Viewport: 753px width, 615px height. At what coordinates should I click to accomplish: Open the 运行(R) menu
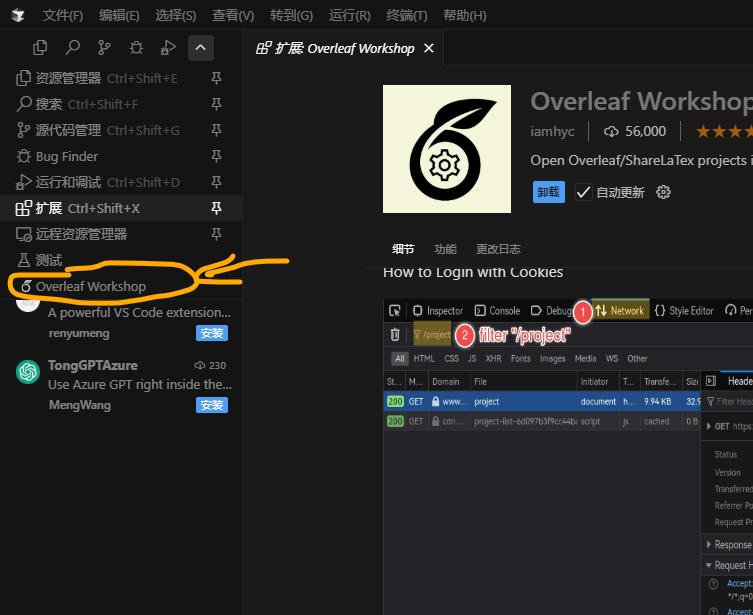point(350,15)
